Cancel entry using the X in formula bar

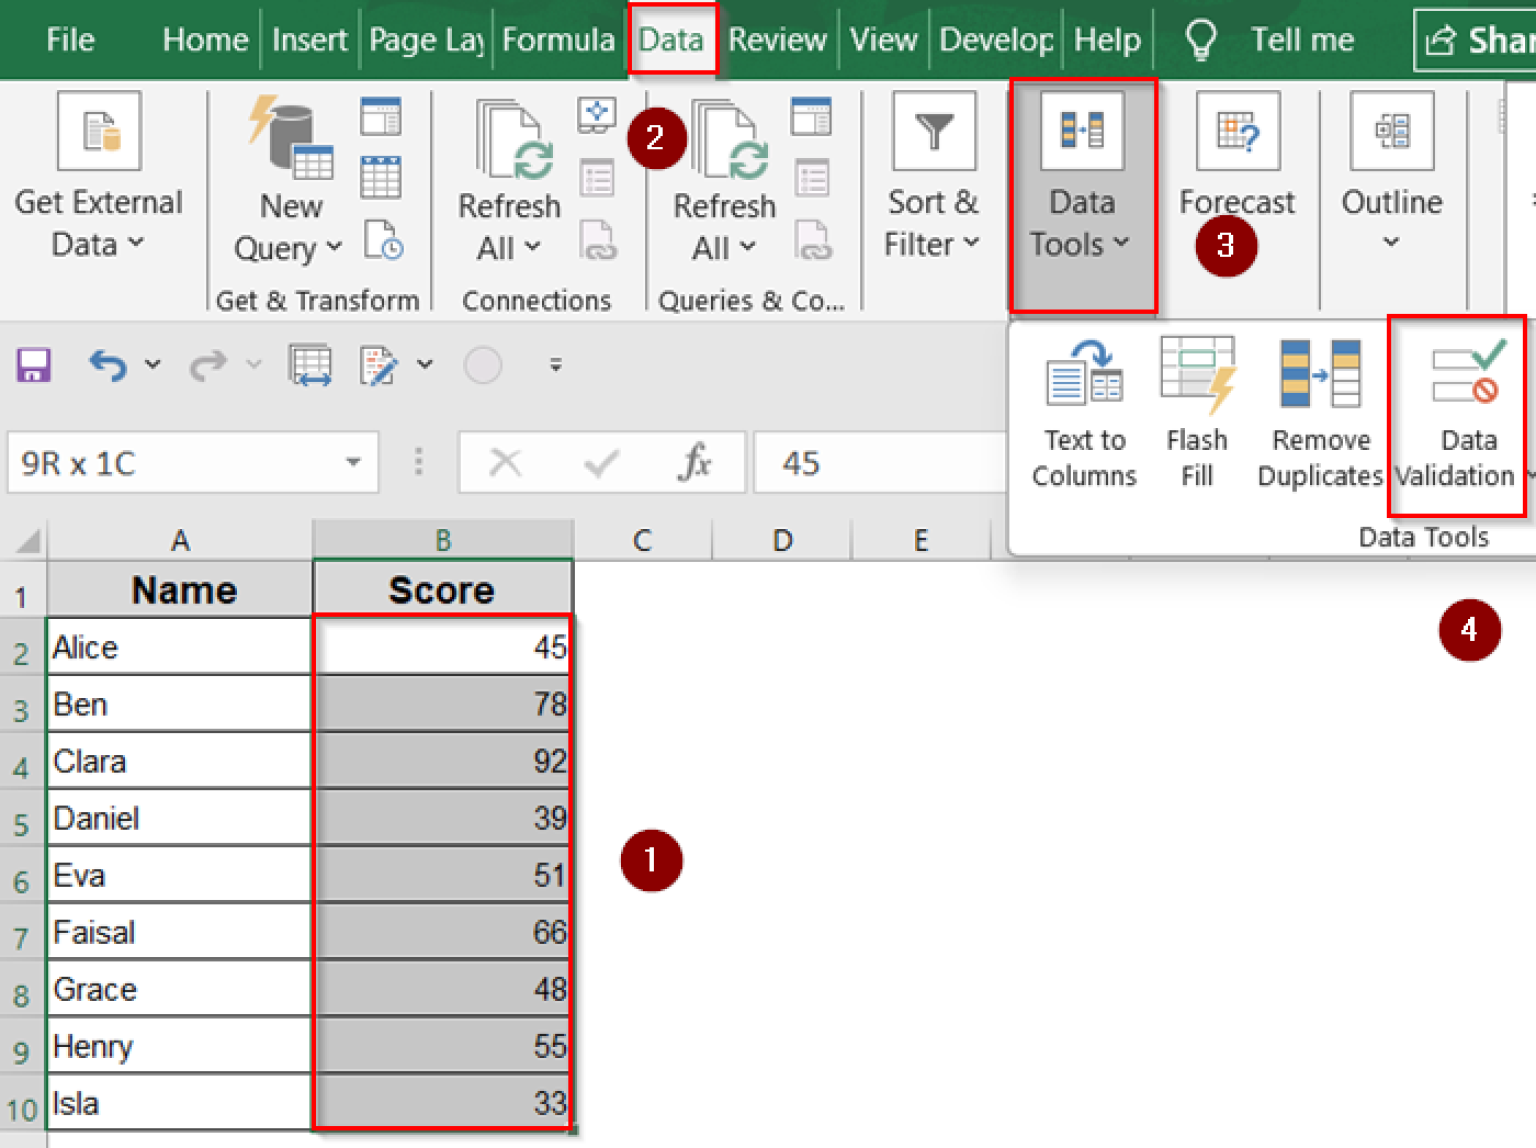tap(506, 462)
